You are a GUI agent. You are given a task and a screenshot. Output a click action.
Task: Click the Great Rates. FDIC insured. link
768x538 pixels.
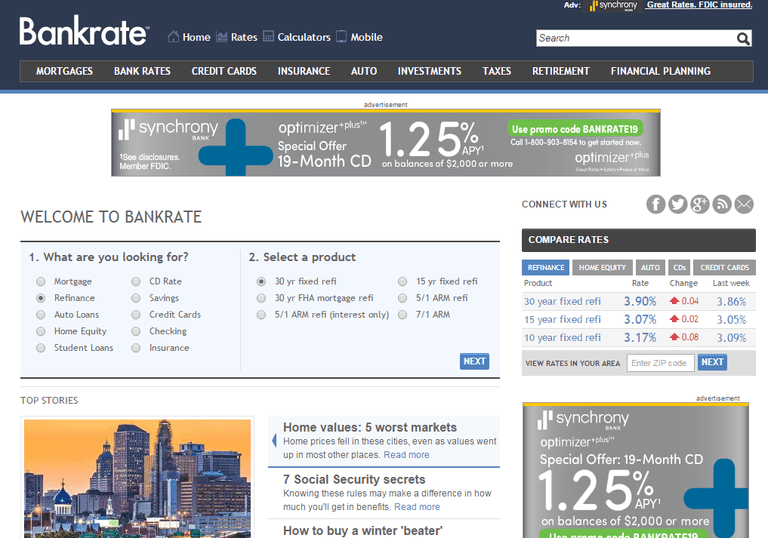pyautogui.click(x=699, y=5)
